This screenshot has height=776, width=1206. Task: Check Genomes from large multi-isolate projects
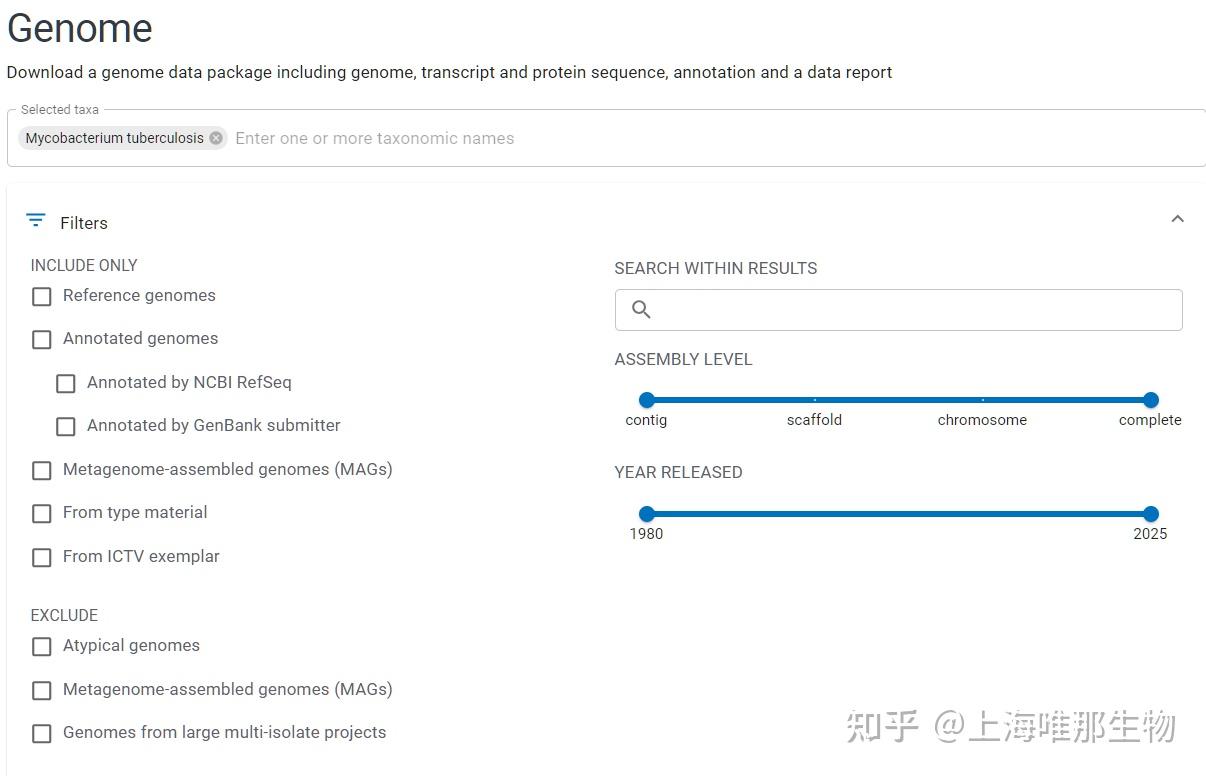(x=41, y=733)
